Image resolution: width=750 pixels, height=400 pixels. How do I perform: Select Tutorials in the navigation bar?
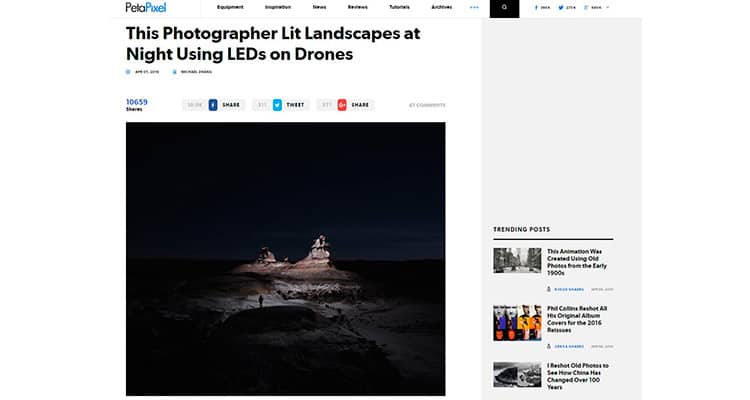[399, 7]
